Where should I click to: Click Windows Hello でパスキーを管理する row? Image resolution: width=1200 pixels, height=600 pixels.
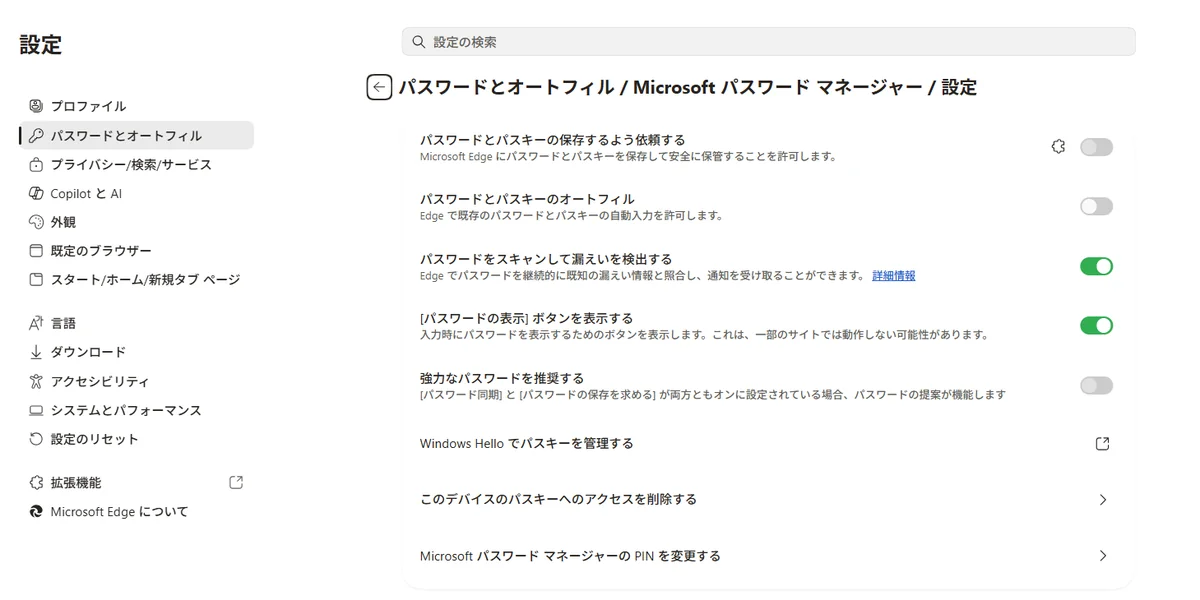click(767, 444)
